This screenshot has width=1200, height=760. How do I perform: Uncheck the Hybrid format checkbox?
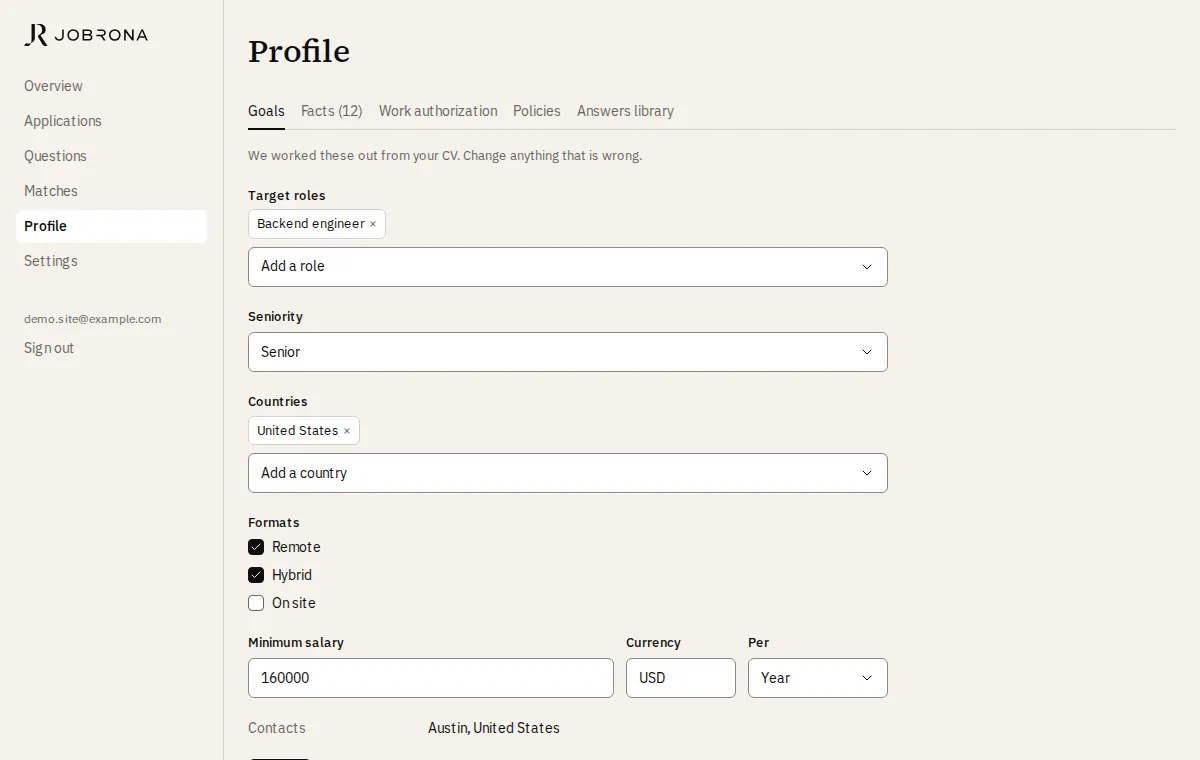click(x=256, y=575)
